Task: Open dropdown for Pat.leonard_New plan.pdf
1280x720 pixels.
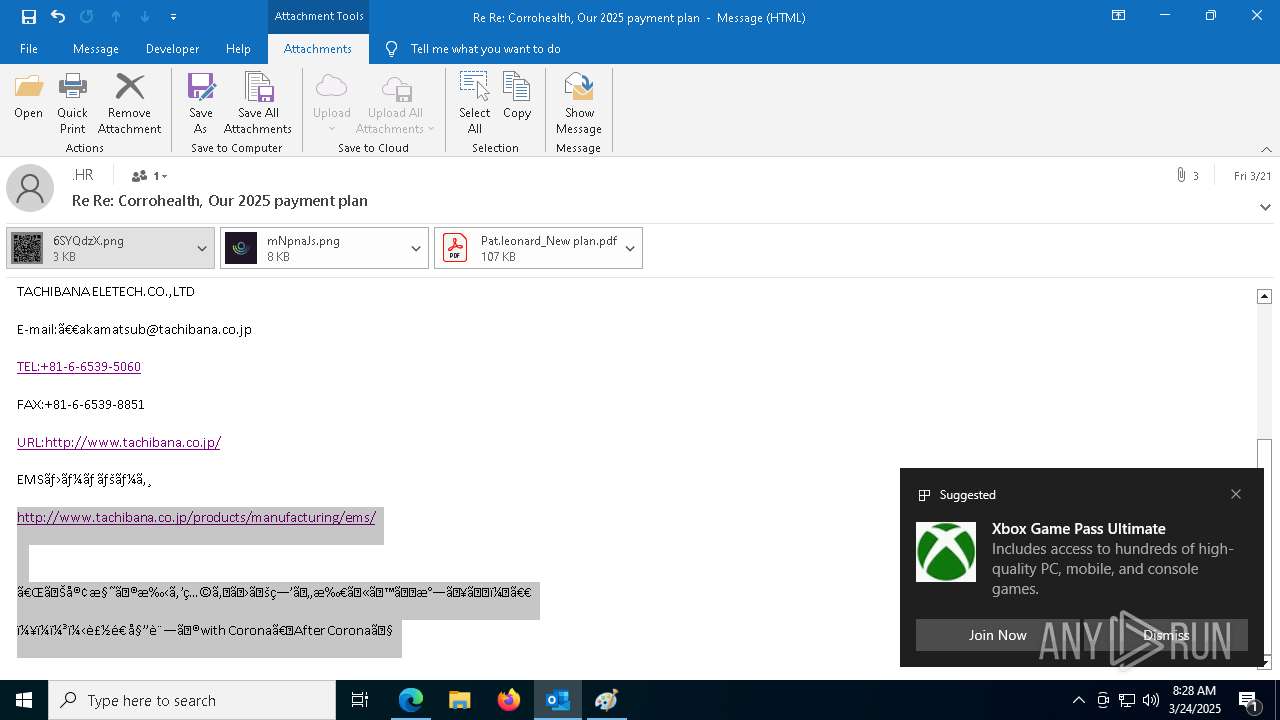Action: pos(630,248)
